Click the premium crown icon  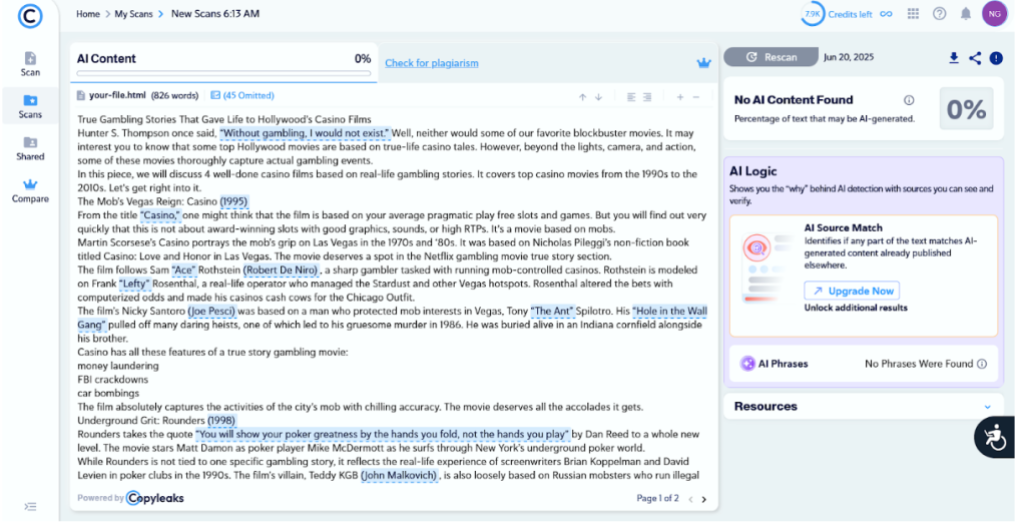(x=703, y=63)
